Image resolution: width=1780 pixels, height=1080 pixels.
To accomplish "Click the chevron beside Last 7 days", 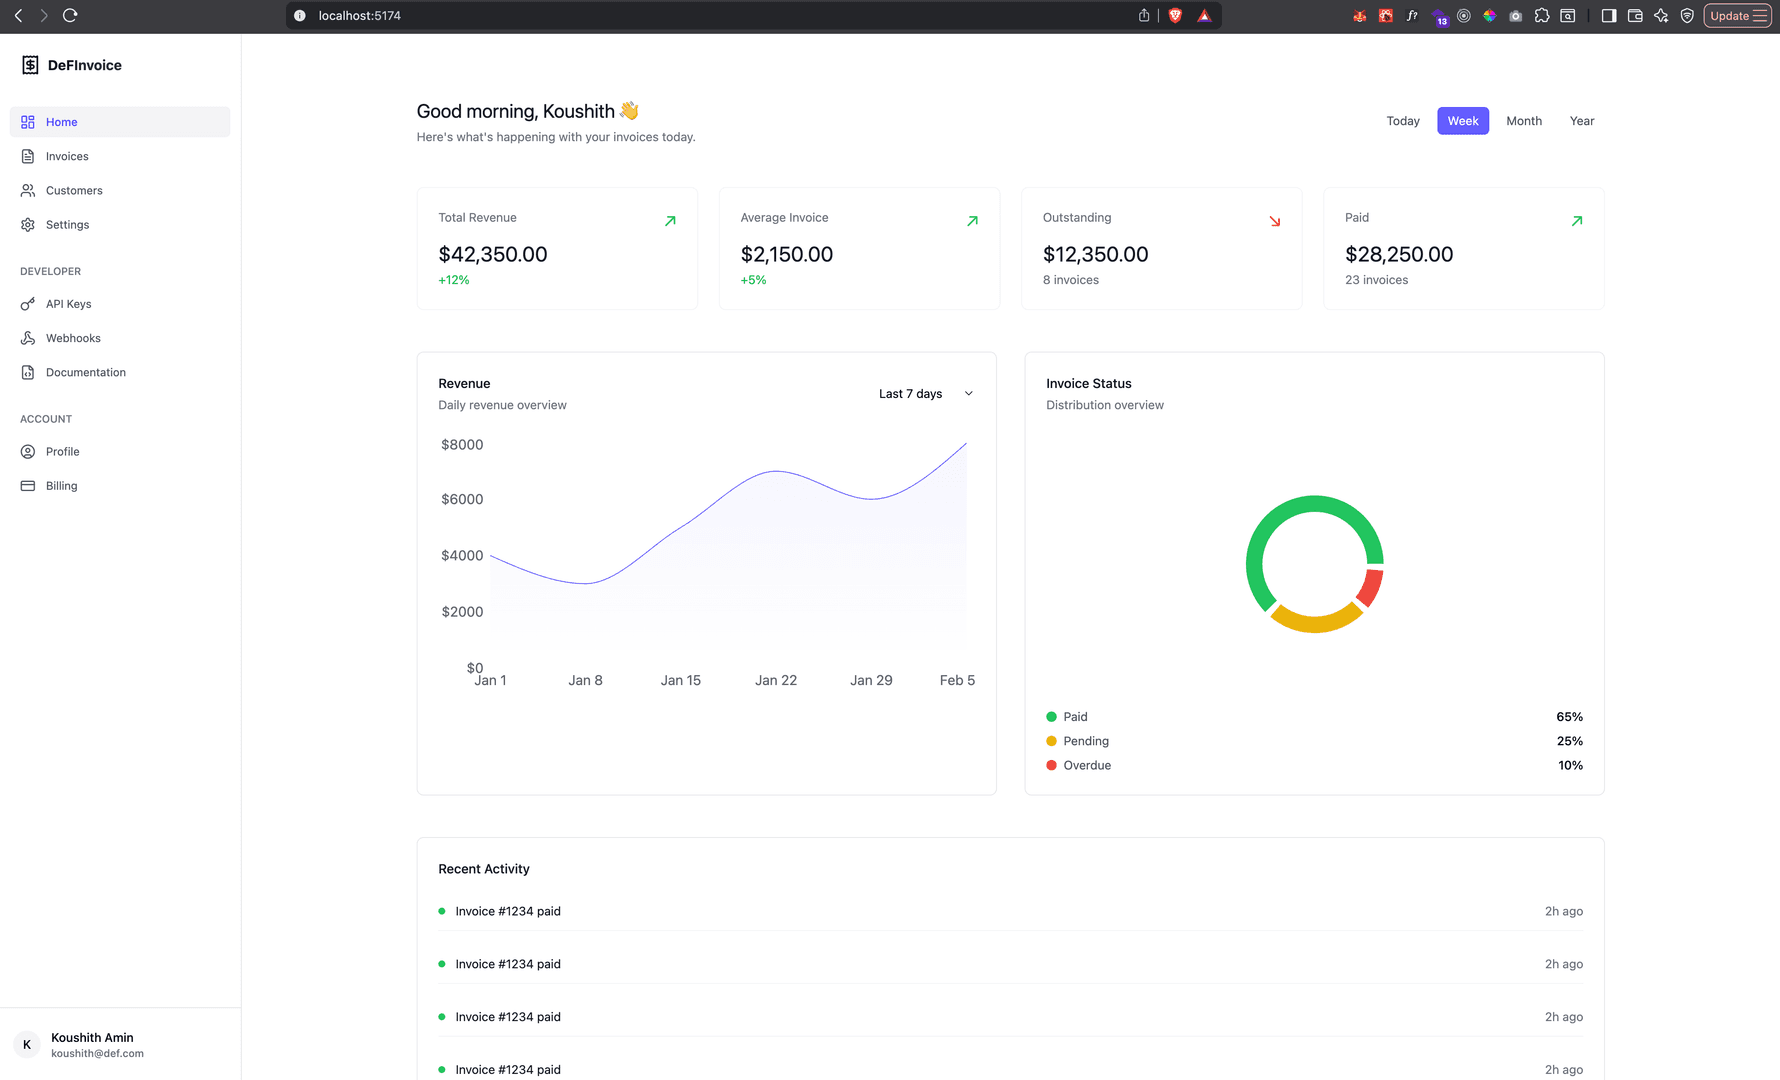I will [968, 394].
